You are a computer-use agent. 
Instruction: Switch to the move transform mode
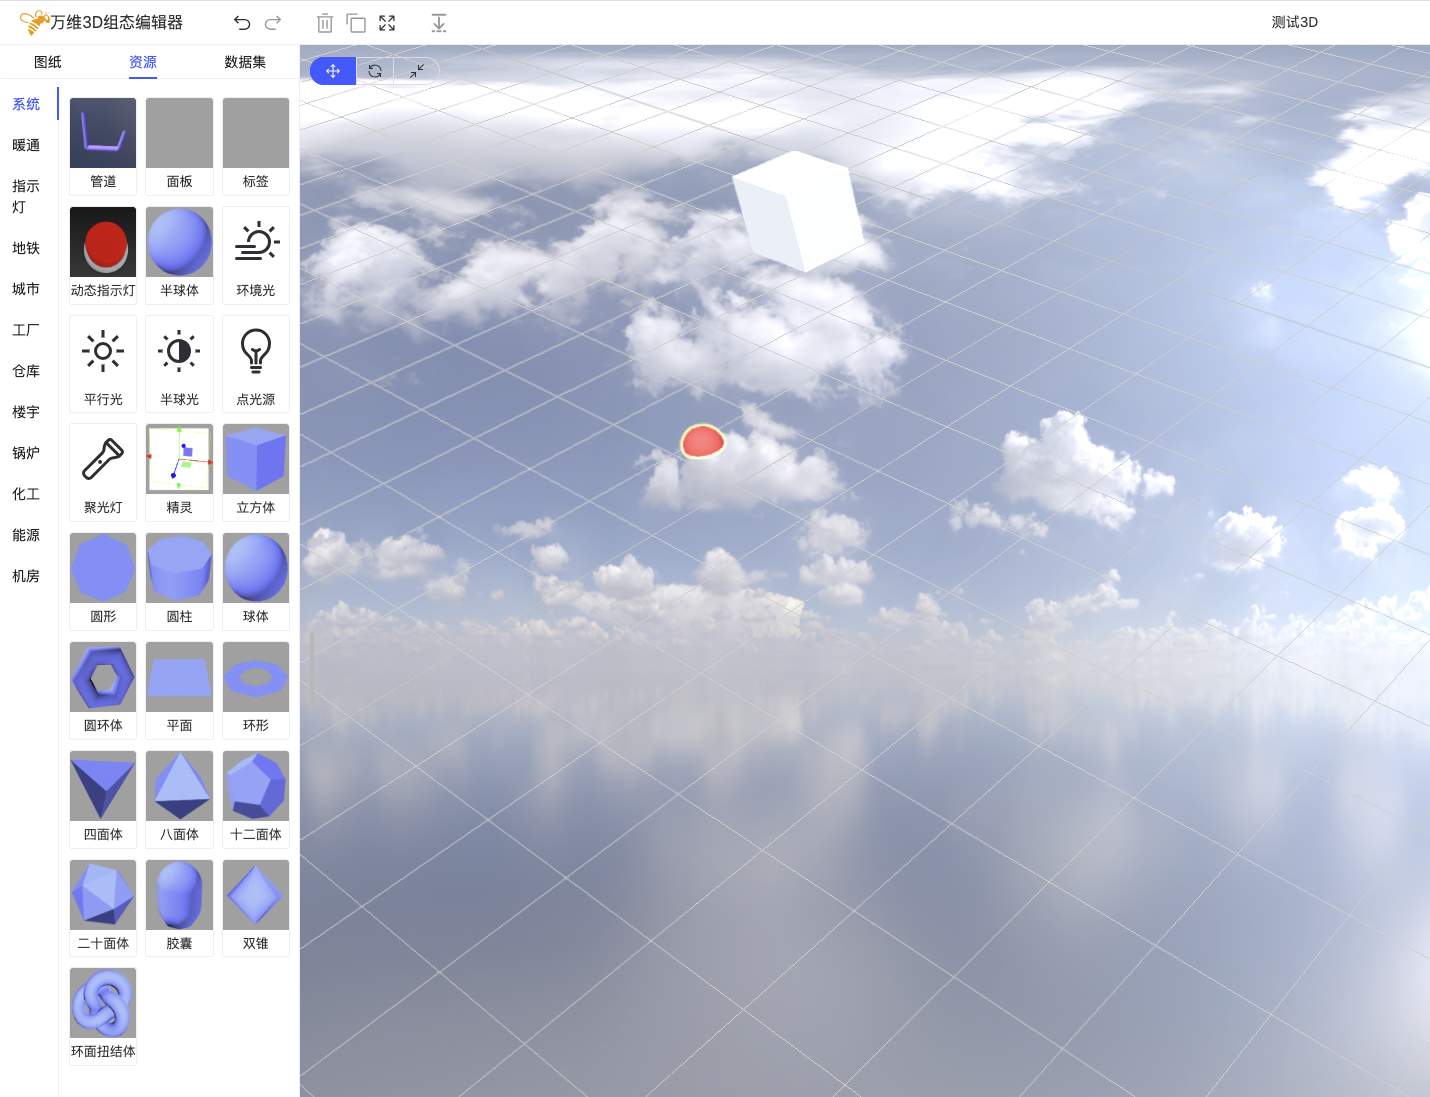[333, 71]
